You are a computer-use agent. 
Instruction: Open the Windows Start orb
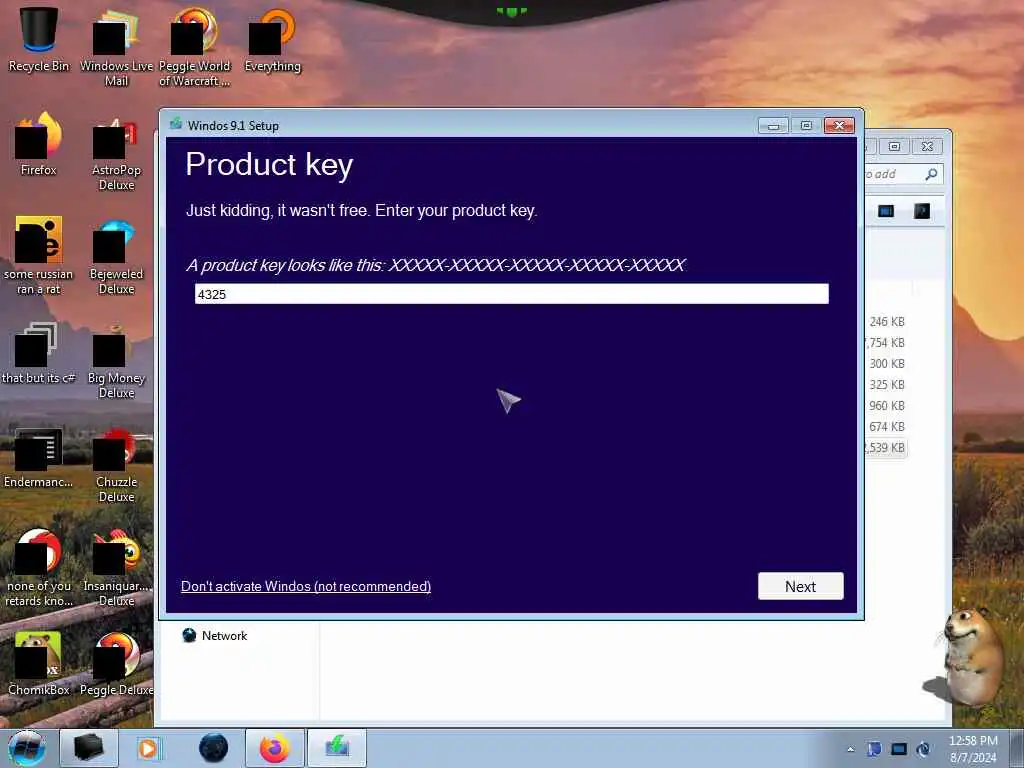(27, 748)
